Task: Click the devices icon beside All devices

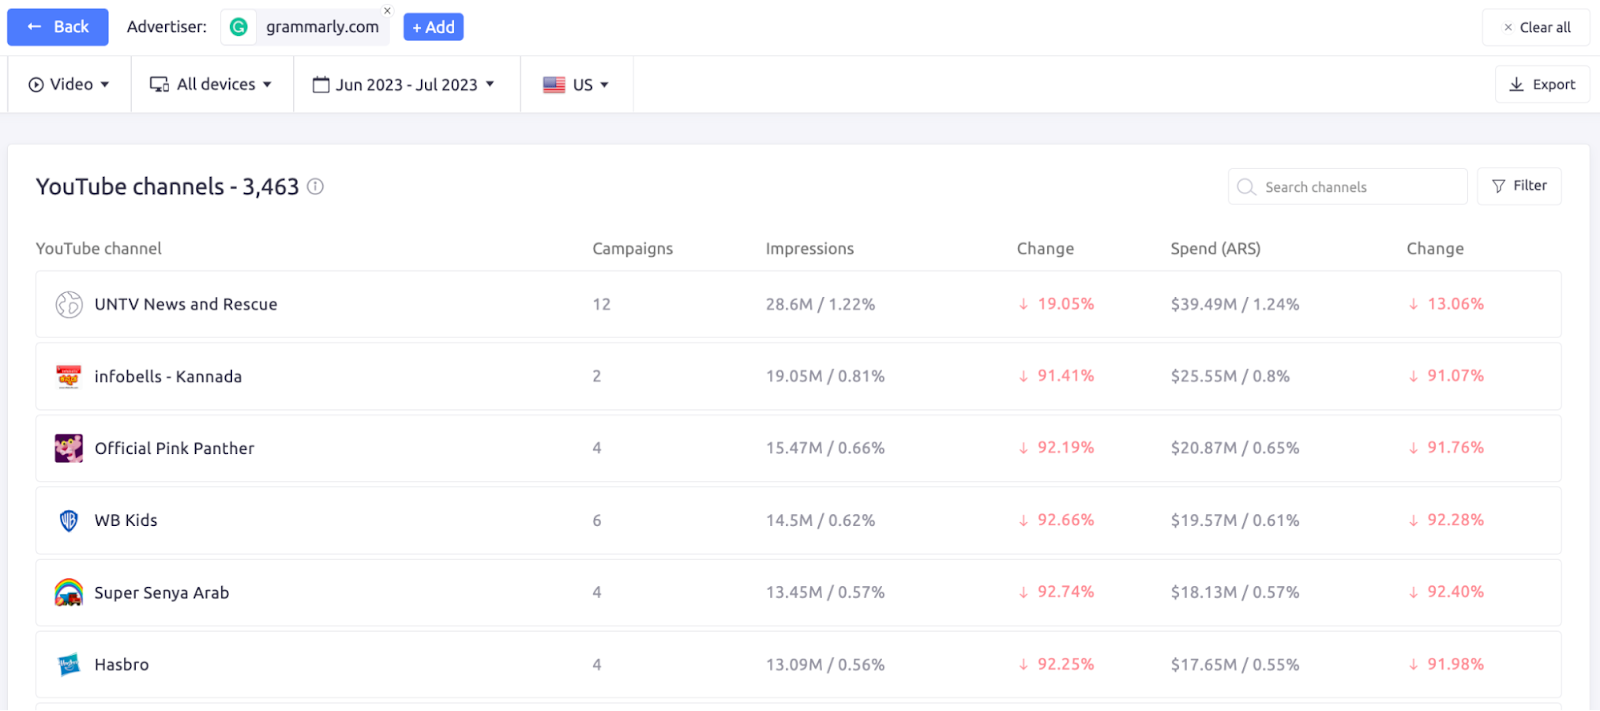Action: point(159,85)
